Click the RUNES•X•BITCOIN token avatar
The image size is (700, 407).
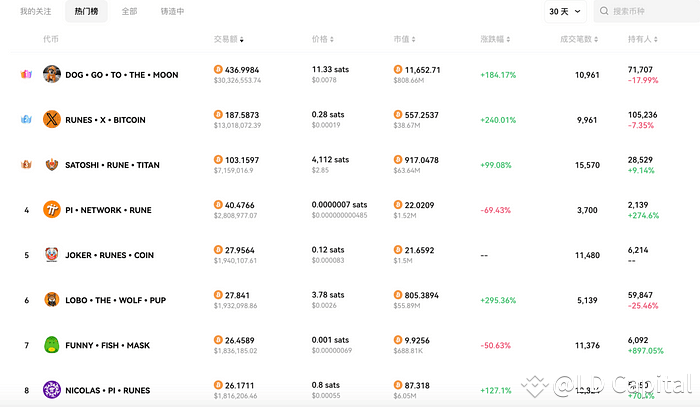51,119
